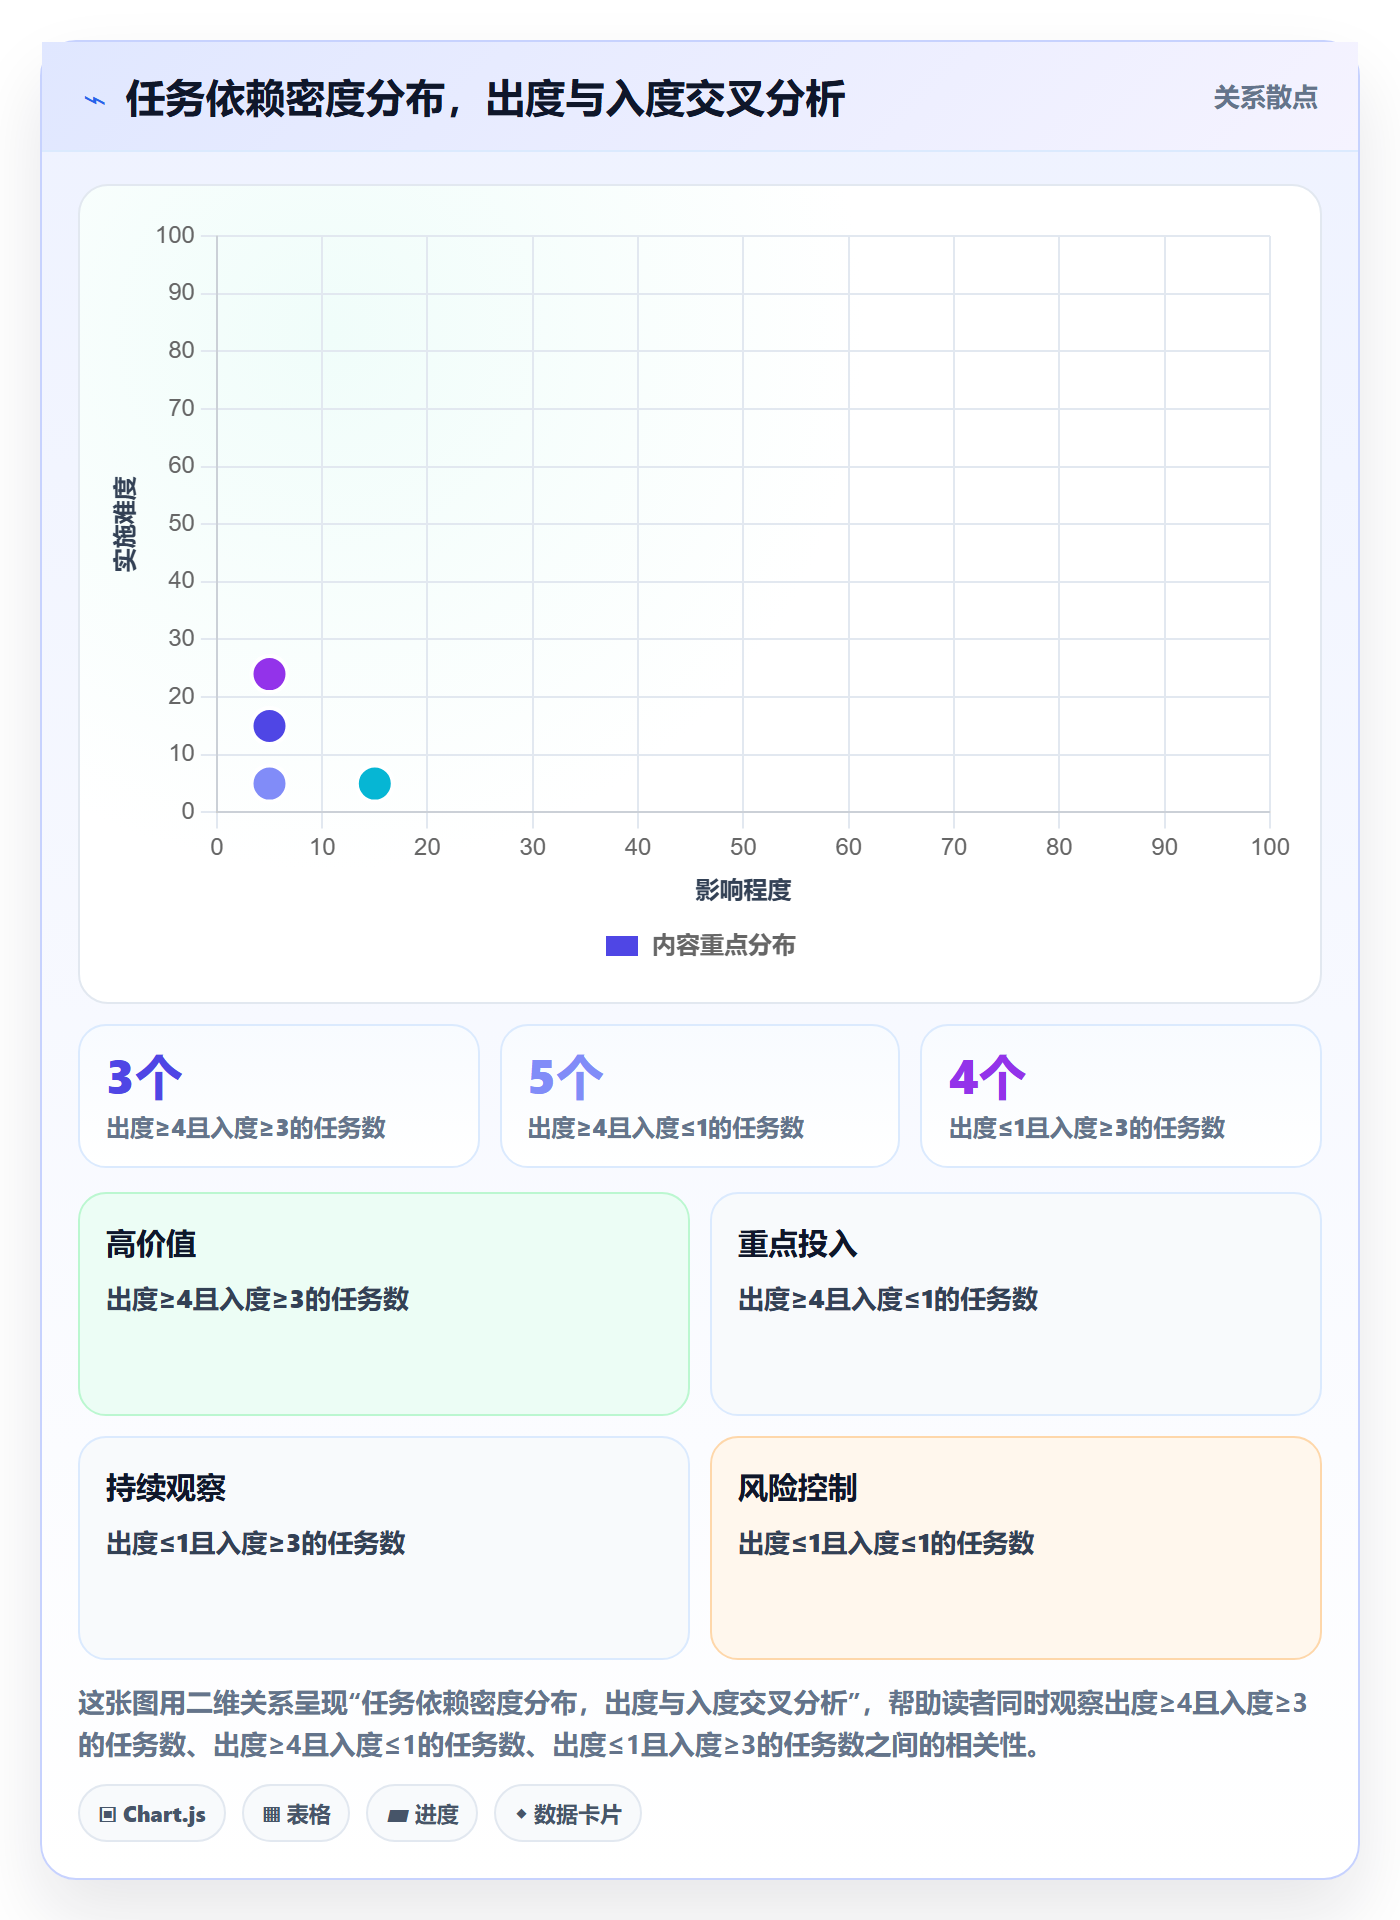The image size is (1400, 1920).
Task: Click the 关系散点 label in the header
Action: [1265, 98]
